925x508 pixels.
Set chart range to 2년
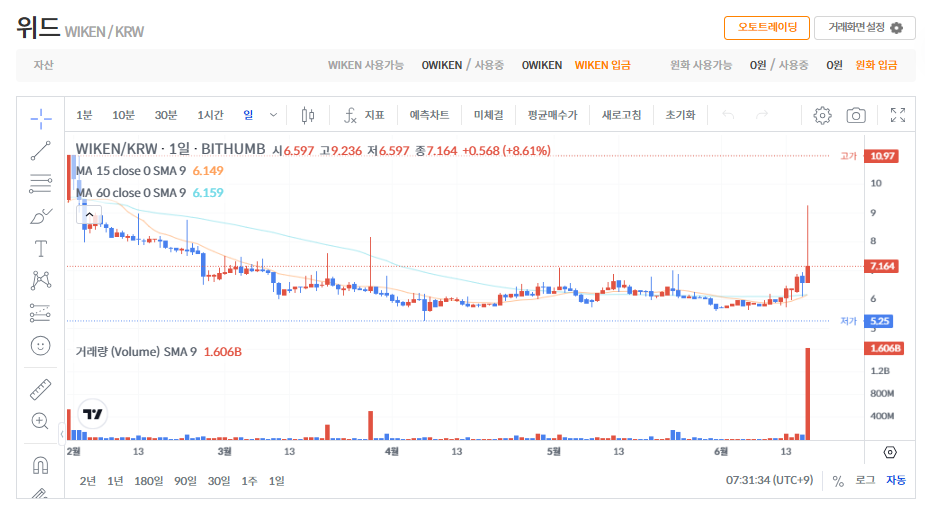click(88, 481)
